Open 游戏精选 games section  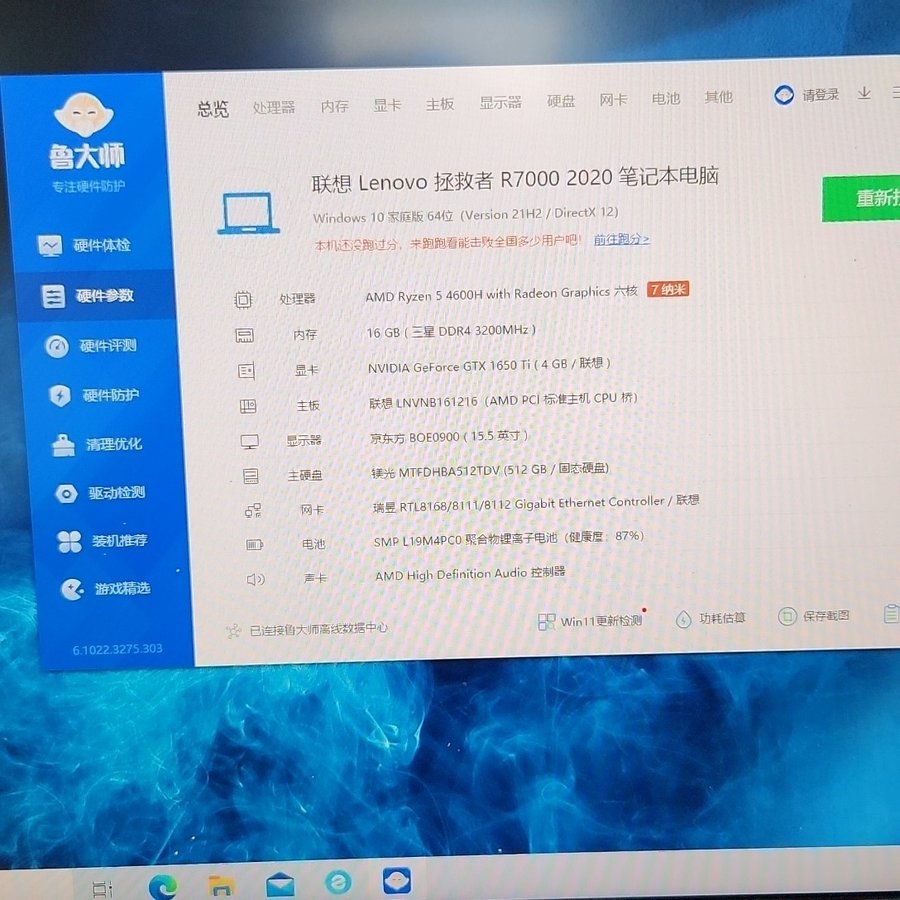coord(106,588)
